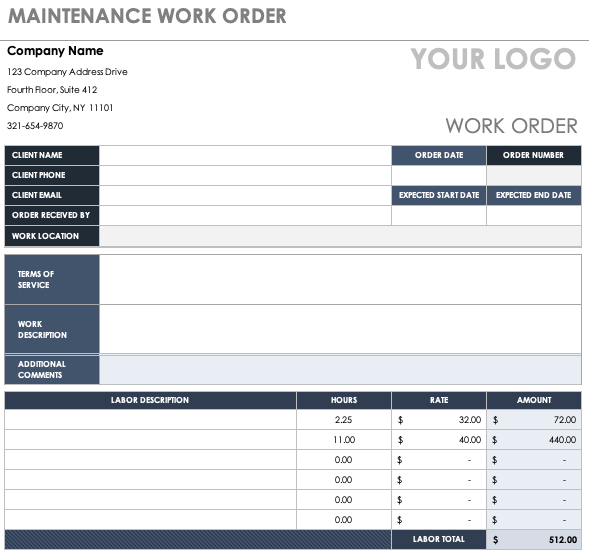Click the ORDER DATE header cell
Image resolution: width=589 pixels, height=556 pixels.
pos(439,155)
